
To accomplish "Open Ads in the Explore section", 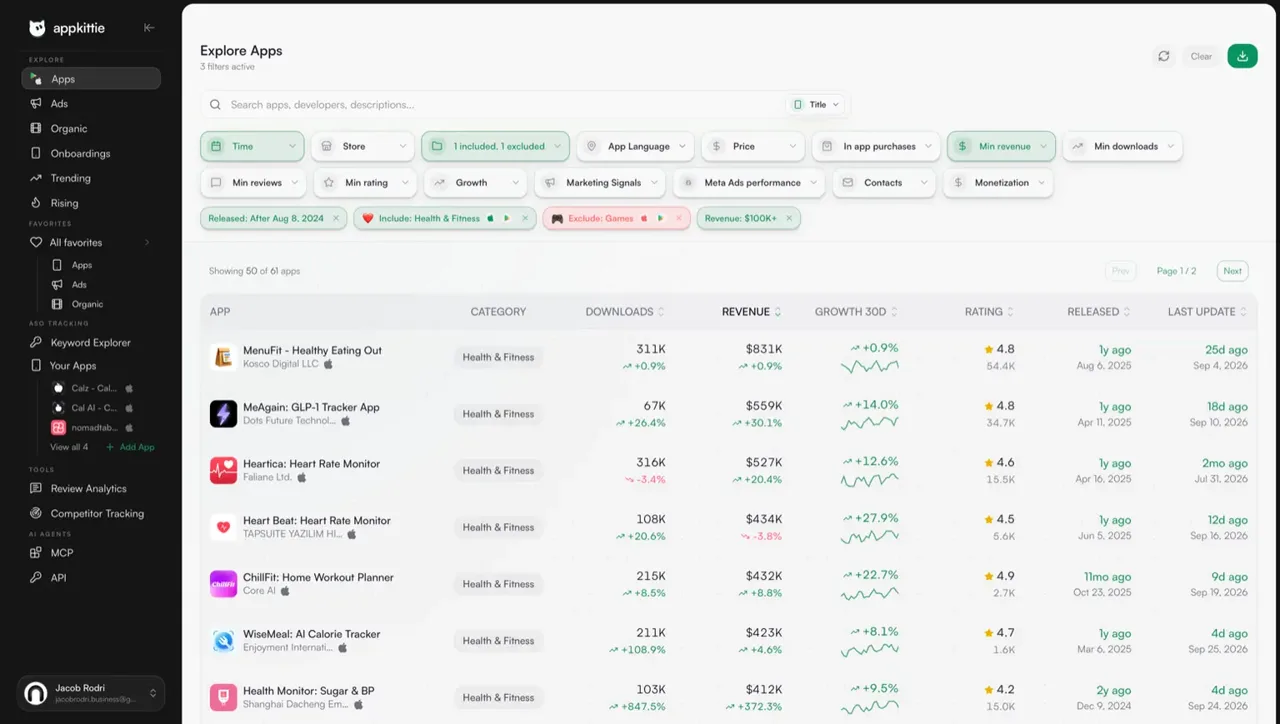I will coord(91,104).
